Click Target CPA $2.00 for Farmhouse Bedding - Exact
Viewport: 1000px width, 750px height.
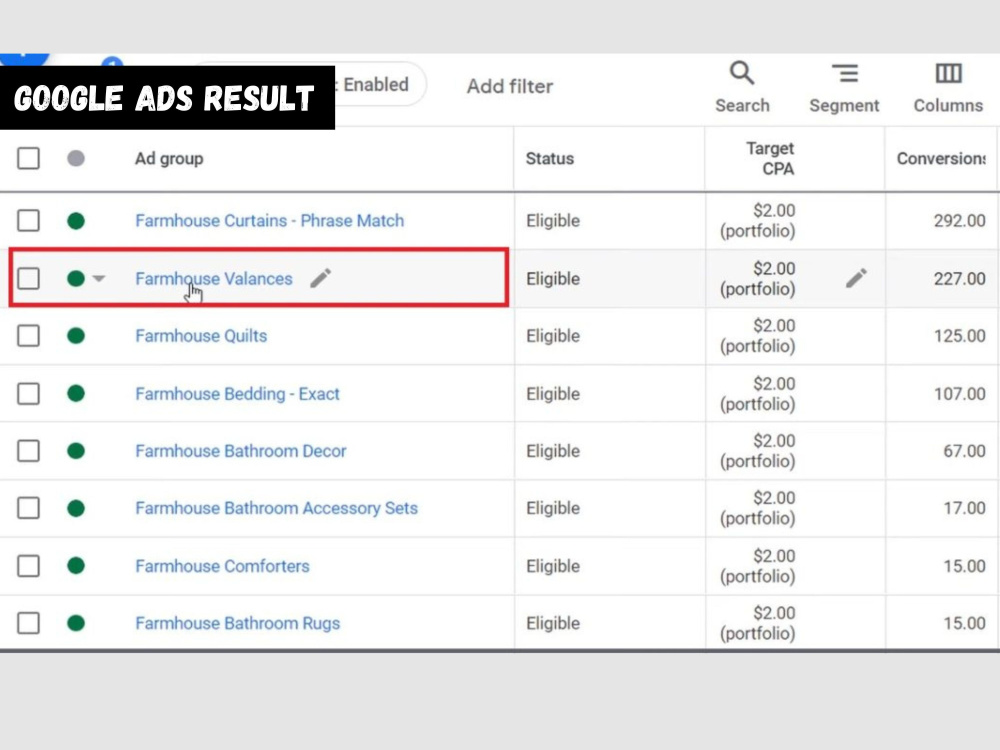[758, 393]
